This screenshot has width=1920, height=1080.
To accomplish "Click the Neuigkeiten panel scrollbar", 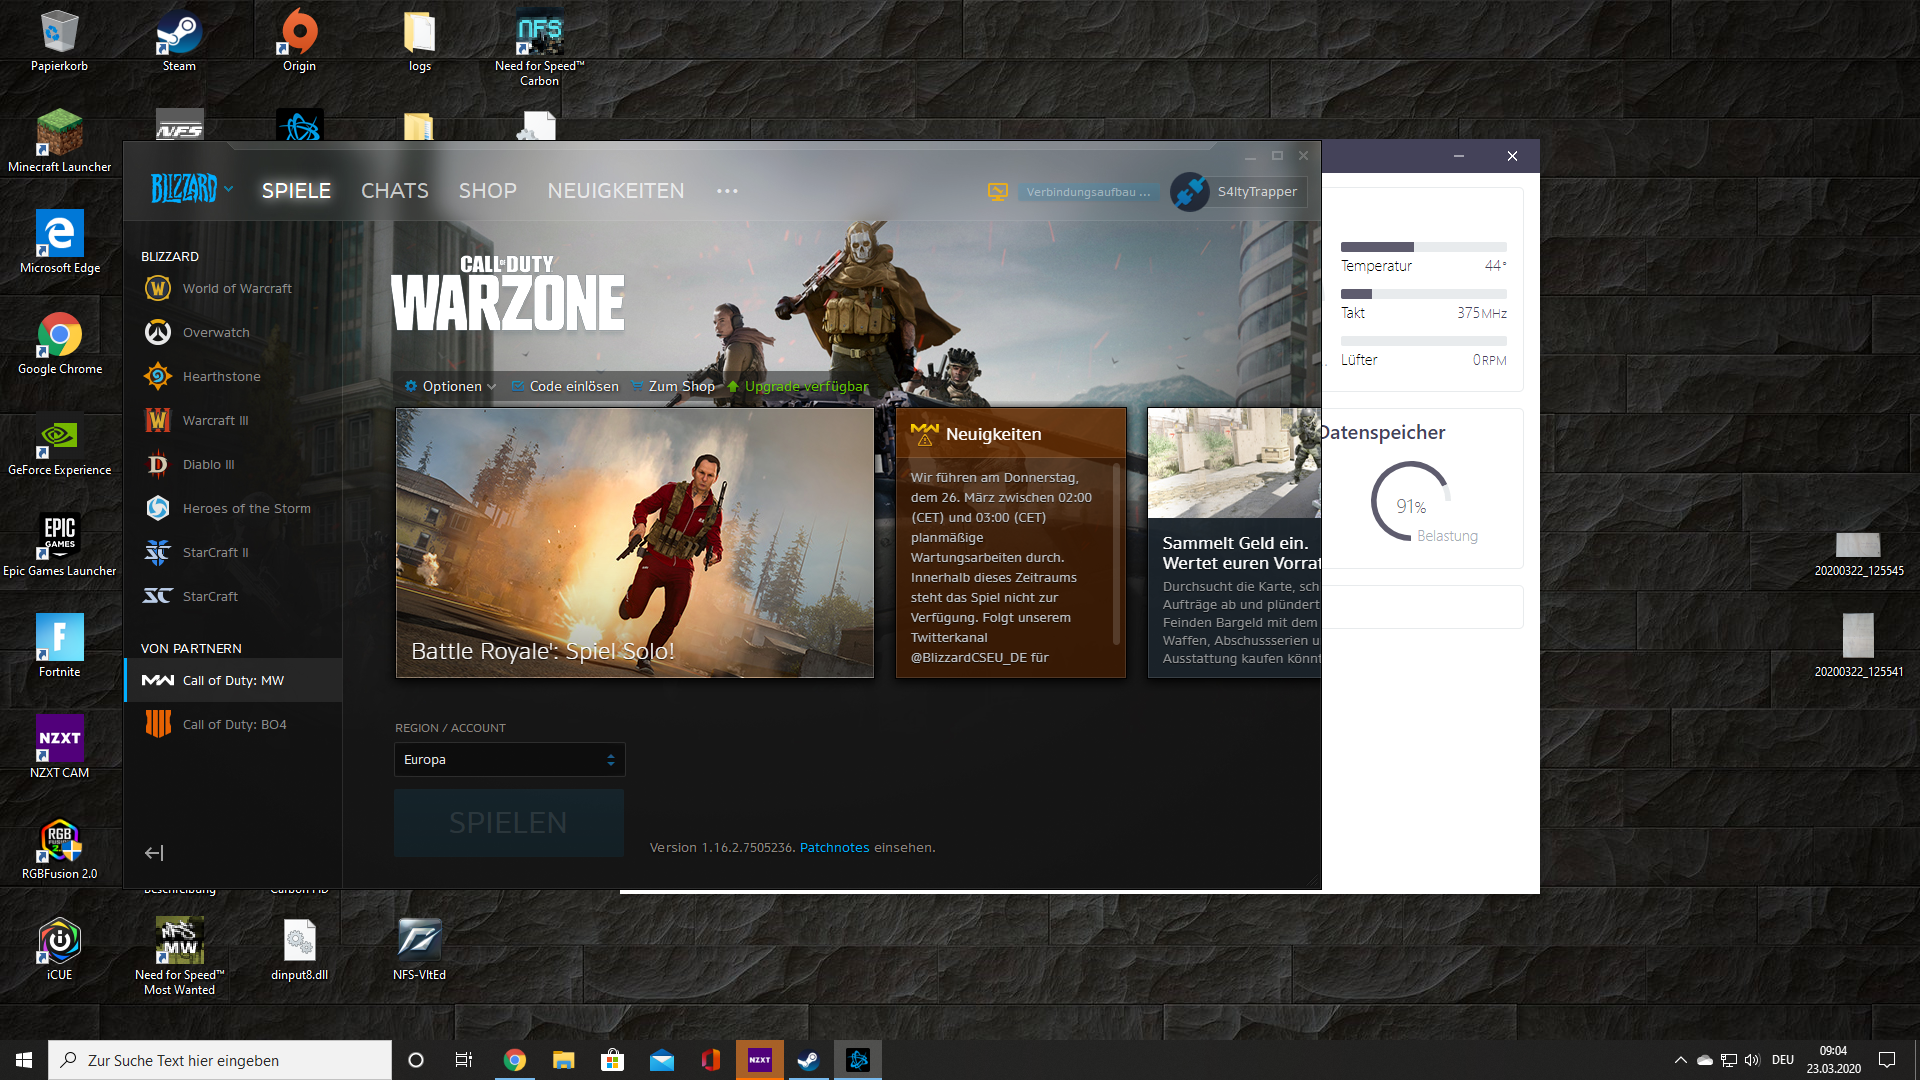I will coord(1116,555).
